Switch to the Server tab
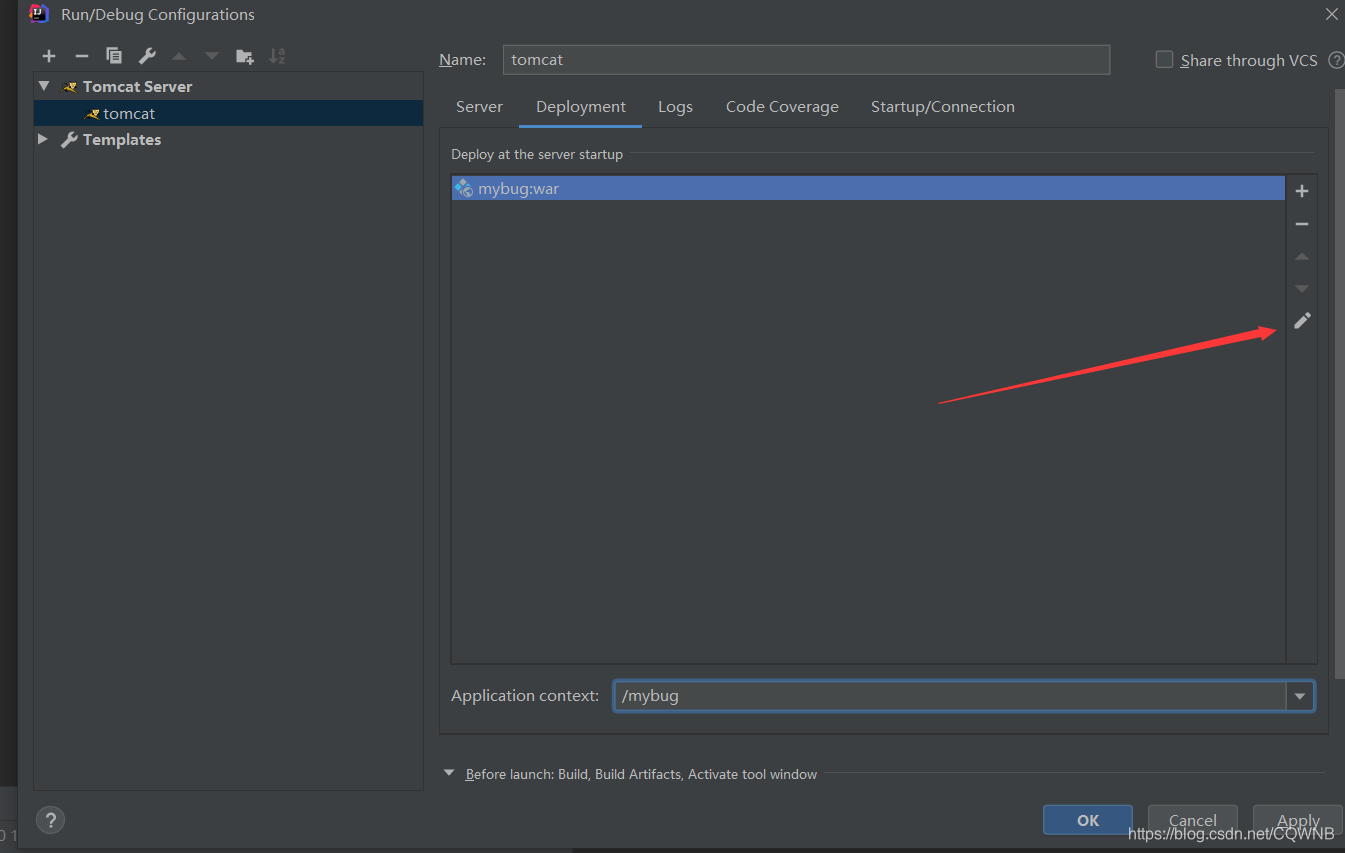Image resolution: width=1345 pixels, height=853 pixels. (479, 107)
